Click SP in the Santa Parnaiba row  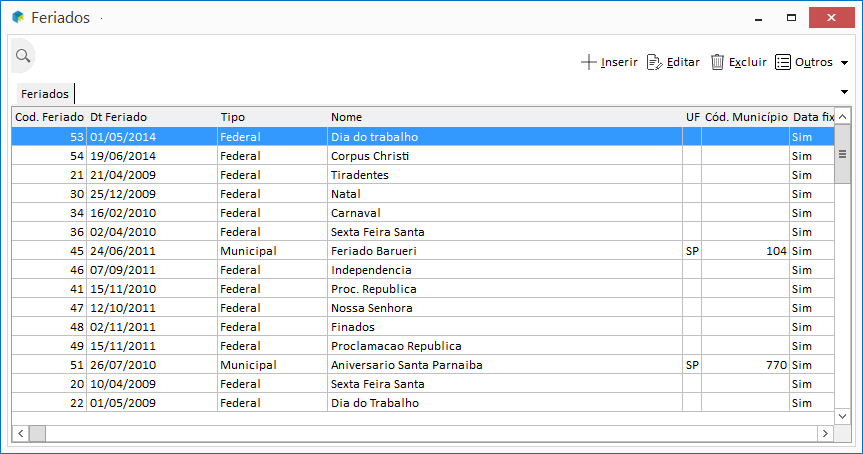[x=692, y=365]
